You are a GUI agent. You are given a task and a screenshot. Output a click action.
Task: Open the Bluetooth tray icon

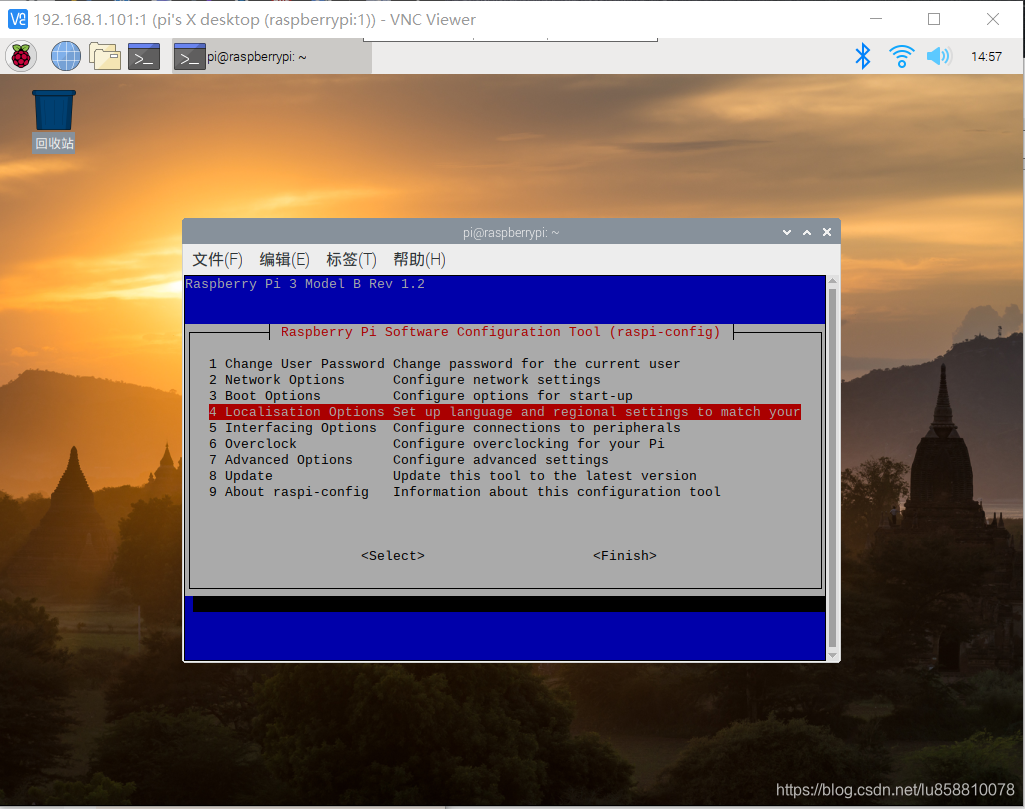863,56
